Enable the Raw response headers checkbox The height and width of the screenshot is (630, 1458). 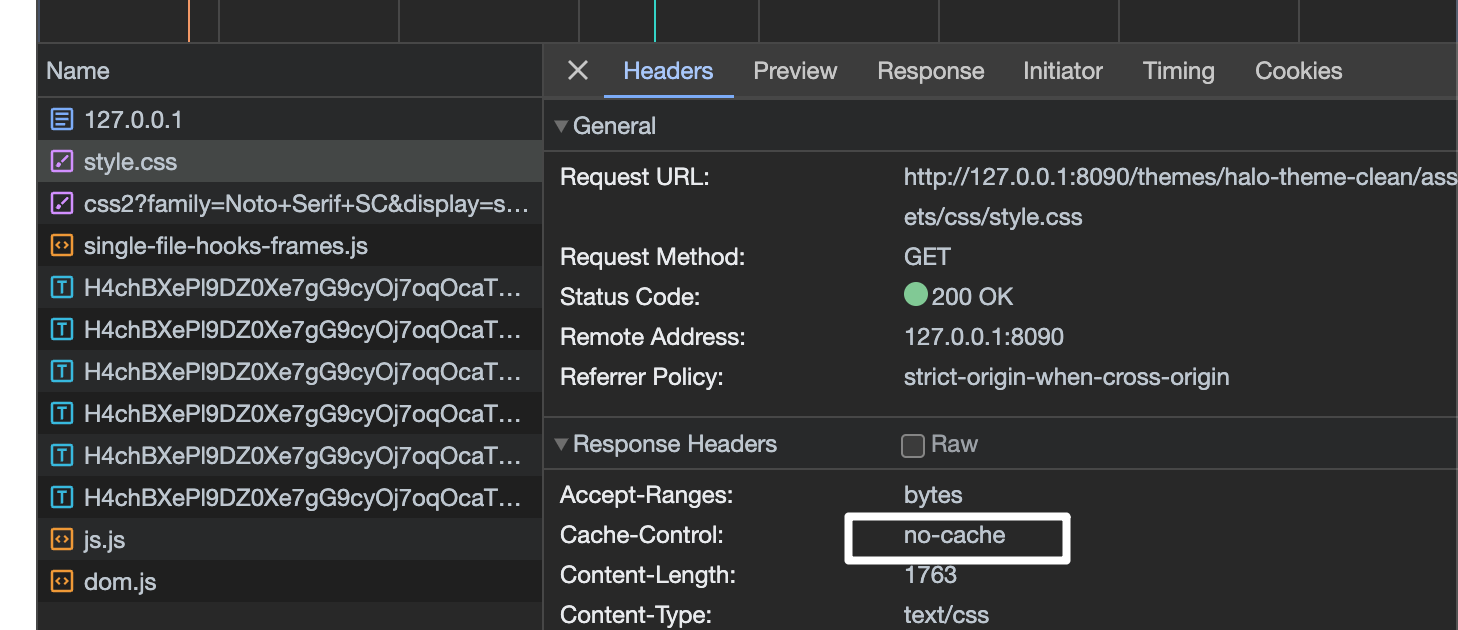tap(912, 445)
